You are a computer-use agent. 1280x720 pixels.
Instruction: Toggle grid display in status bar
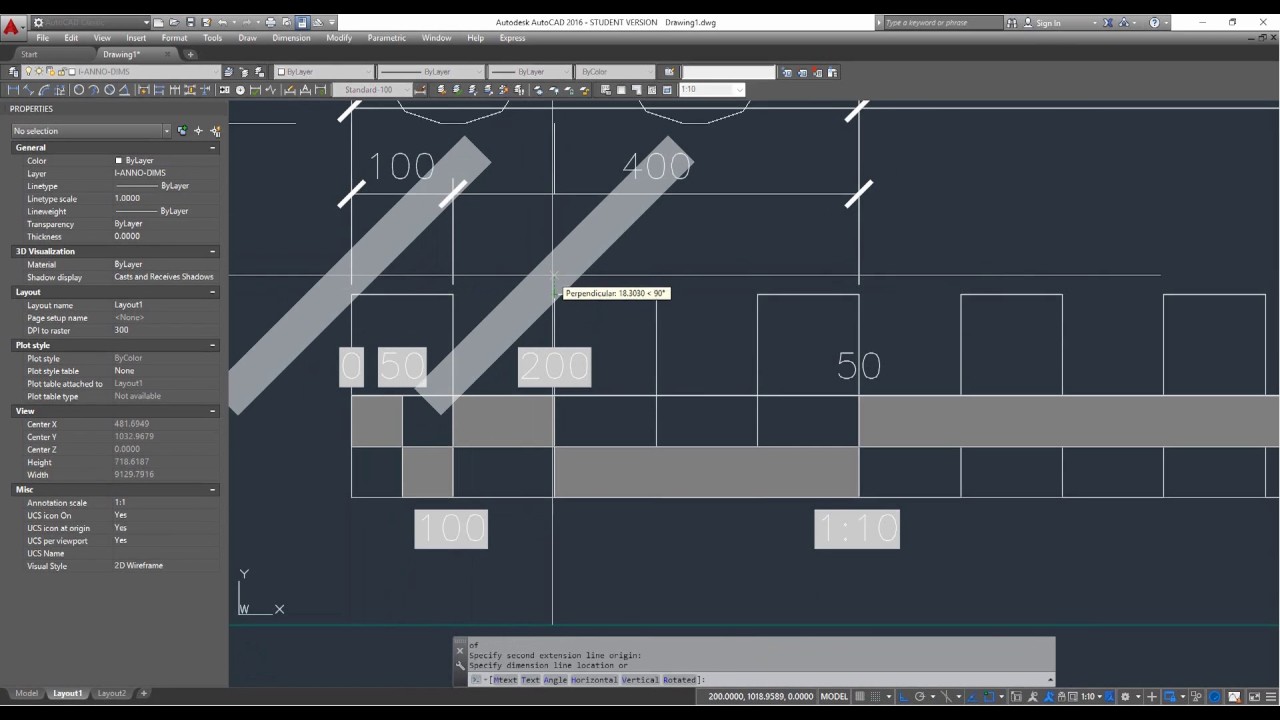point(860,696)
